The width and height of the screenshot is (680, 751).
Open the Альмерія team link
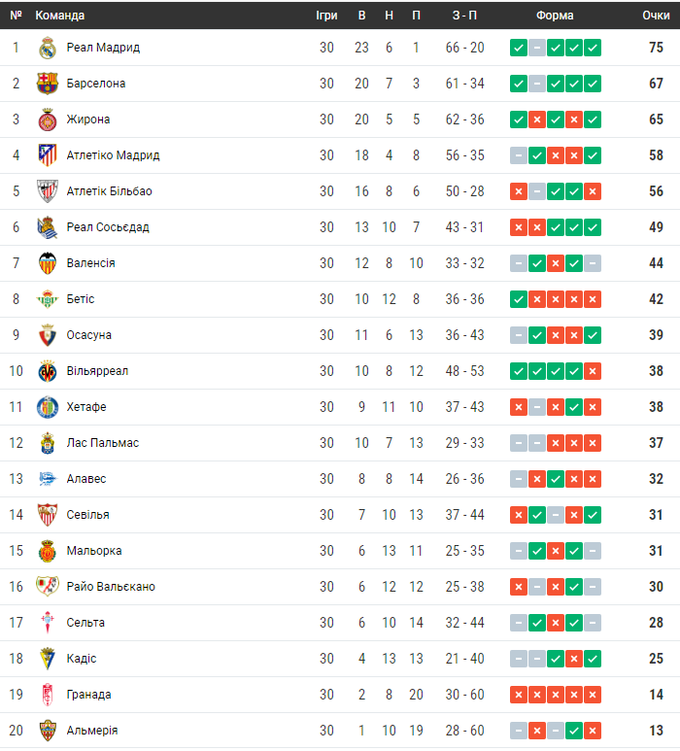tap(92, 731)
